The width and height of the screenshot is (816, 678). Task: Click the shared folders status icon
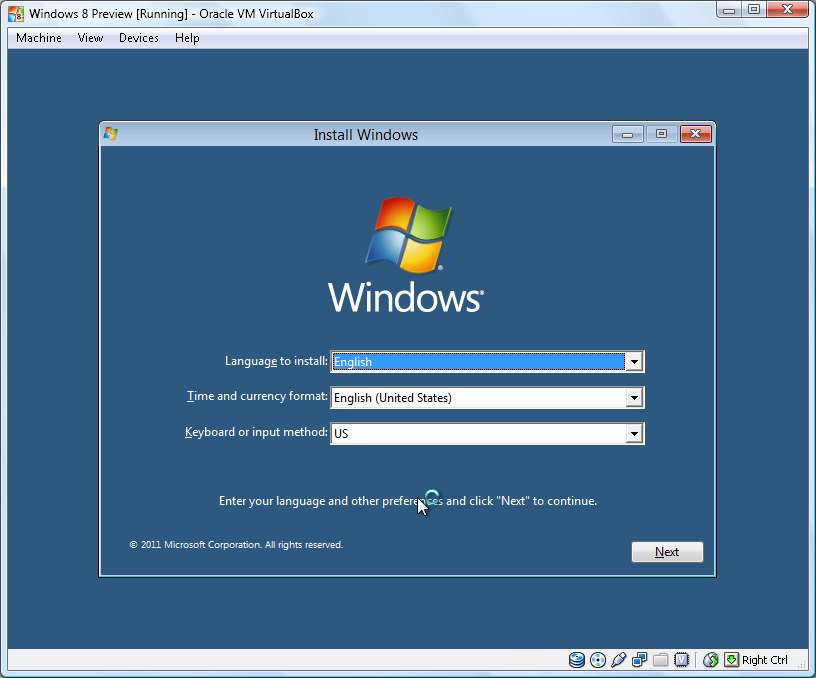pos(660,660)
